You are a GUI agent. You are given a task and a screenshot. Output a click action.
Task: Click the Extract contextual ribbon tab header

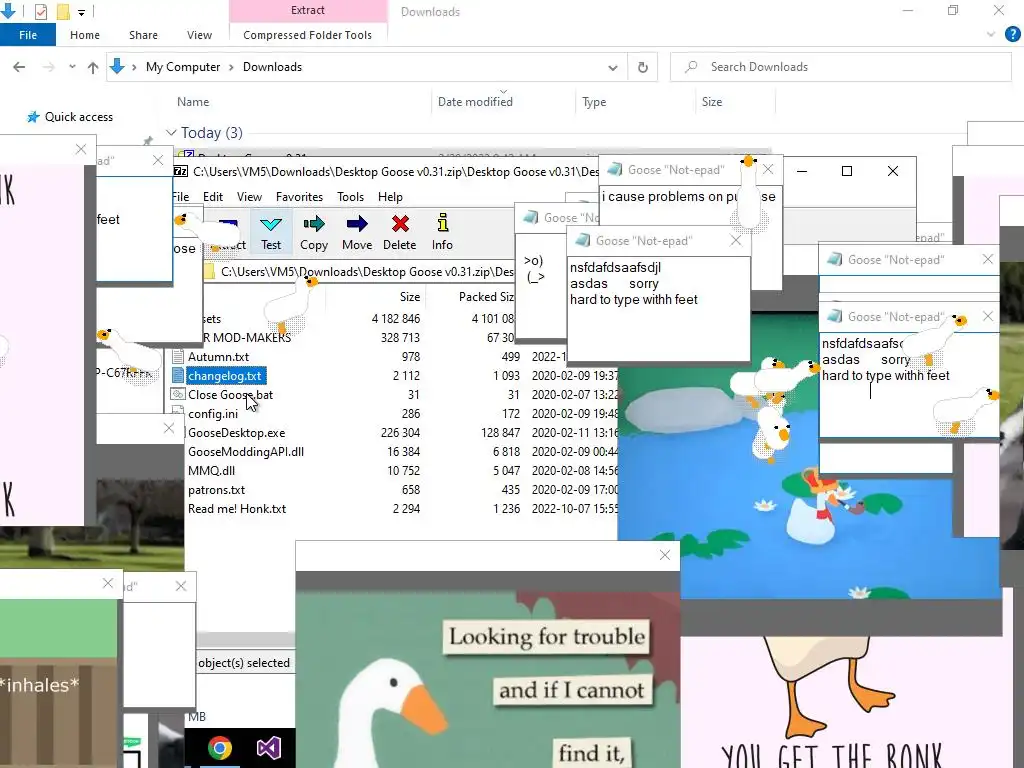pyautogui.click(x=308, y=10)
